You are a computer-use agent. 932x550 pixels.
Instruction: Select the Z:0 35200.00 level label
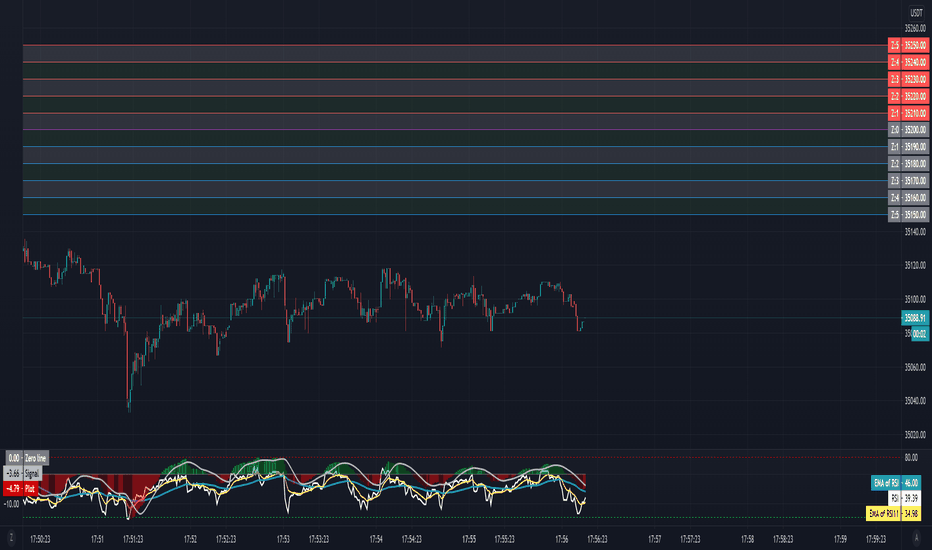click(908, 130)
